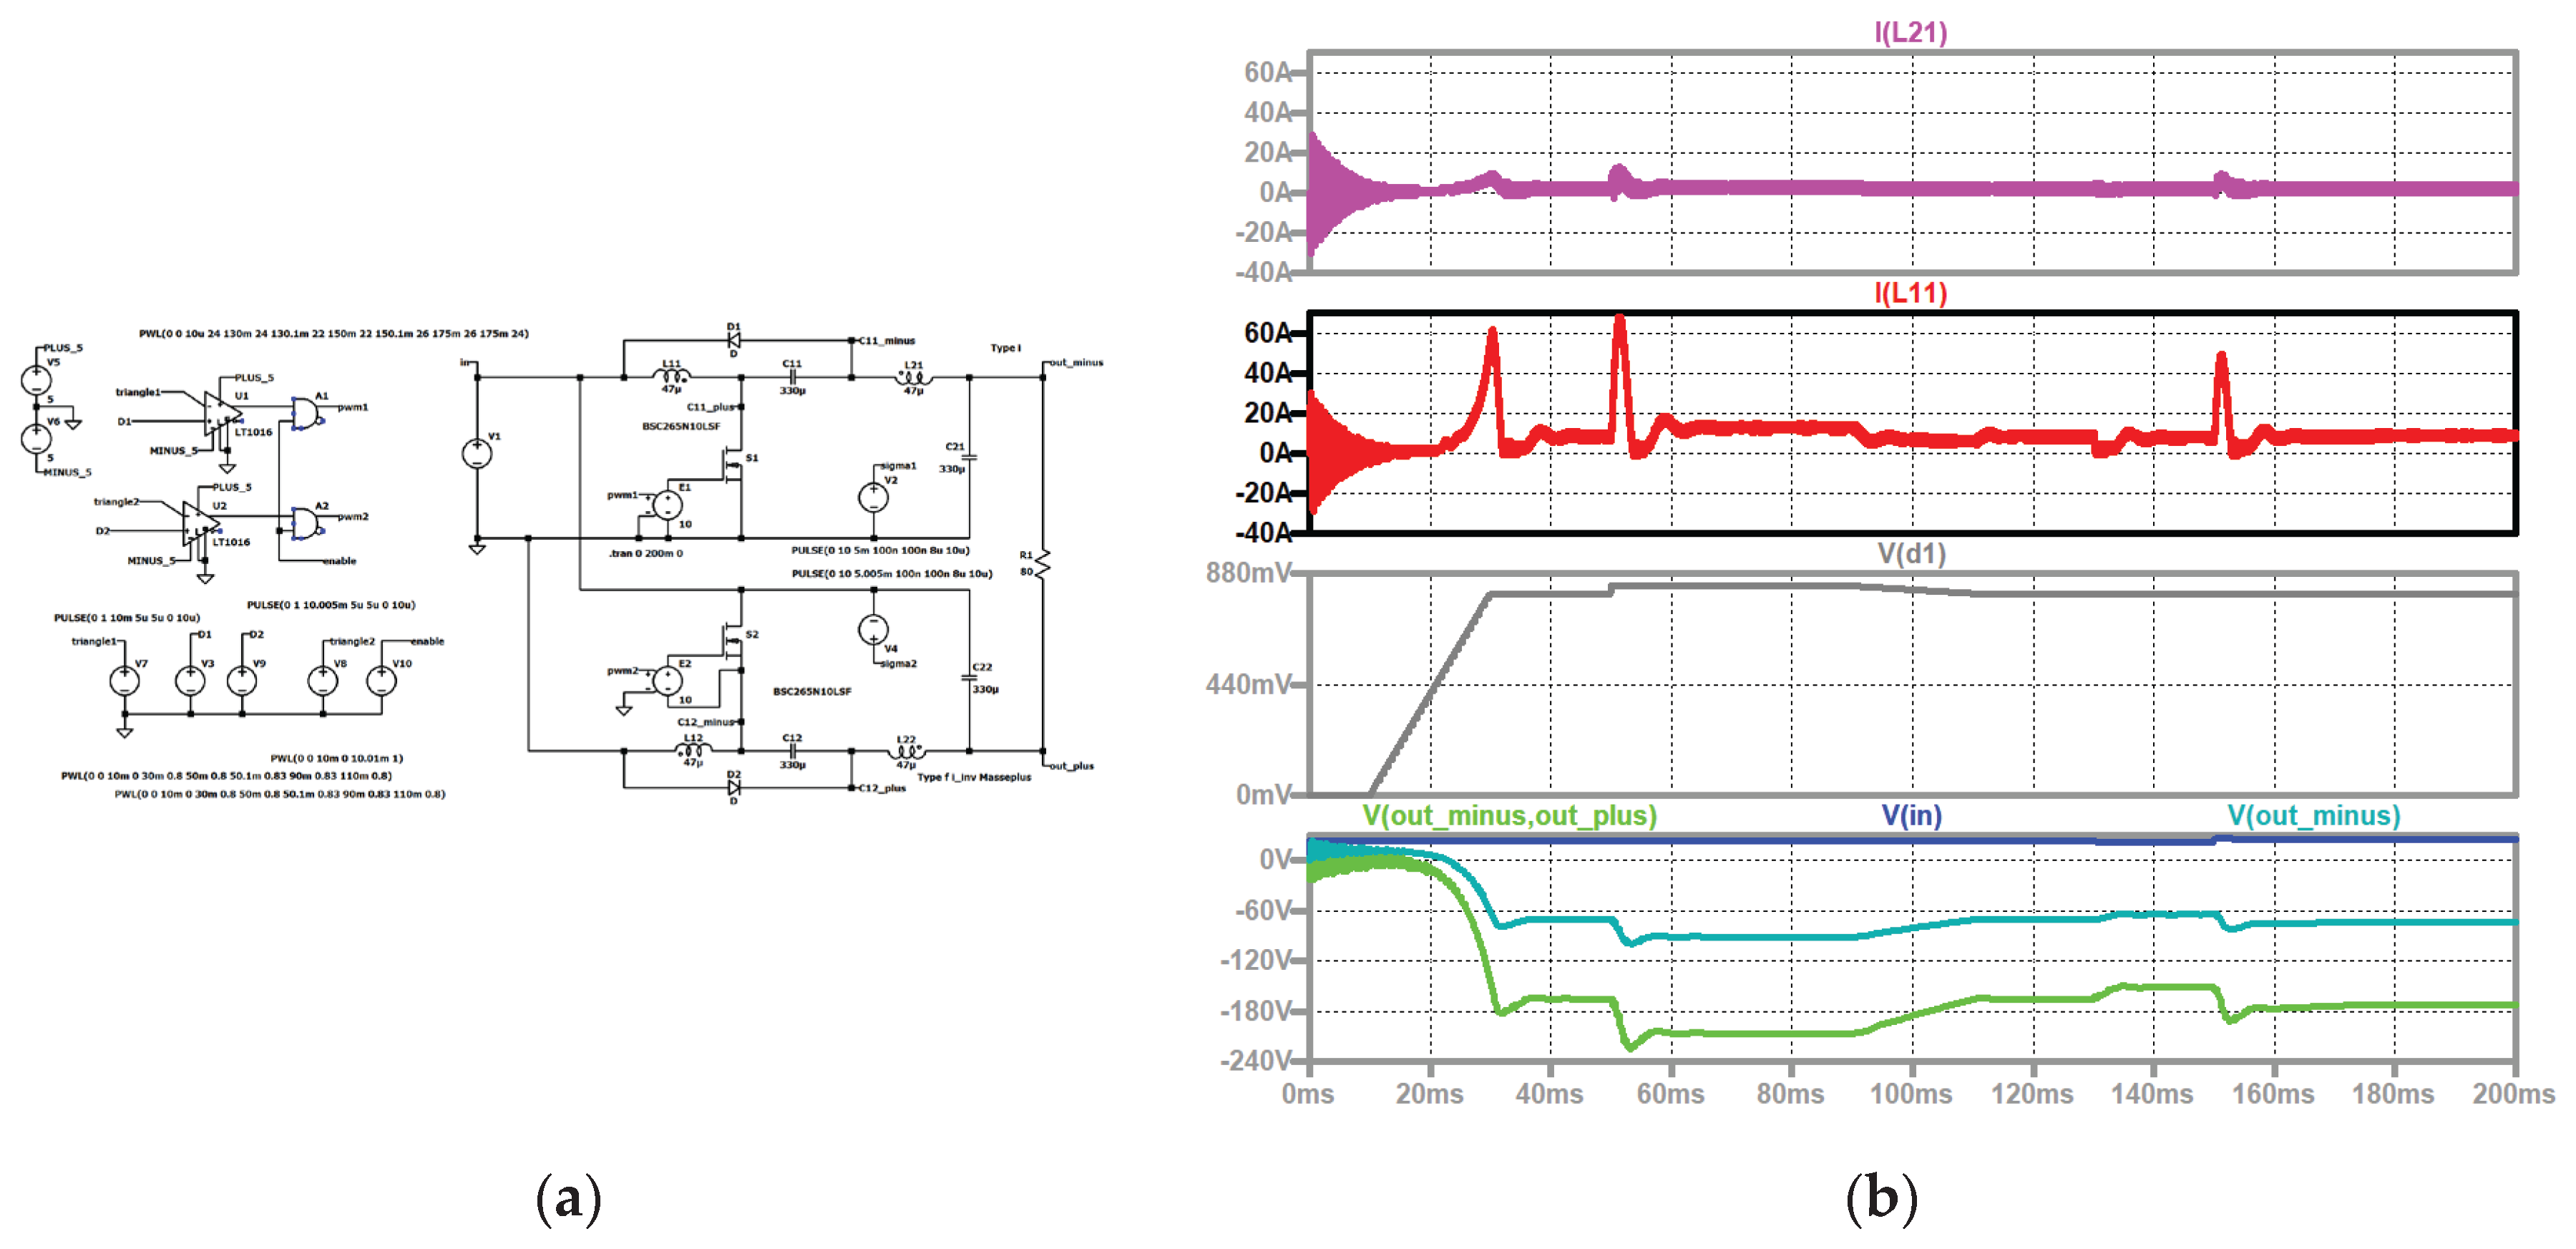Click the AND gate A1 driving pwm1
This screenshot has width=2576, height=1249.
(x=305, y=414)
